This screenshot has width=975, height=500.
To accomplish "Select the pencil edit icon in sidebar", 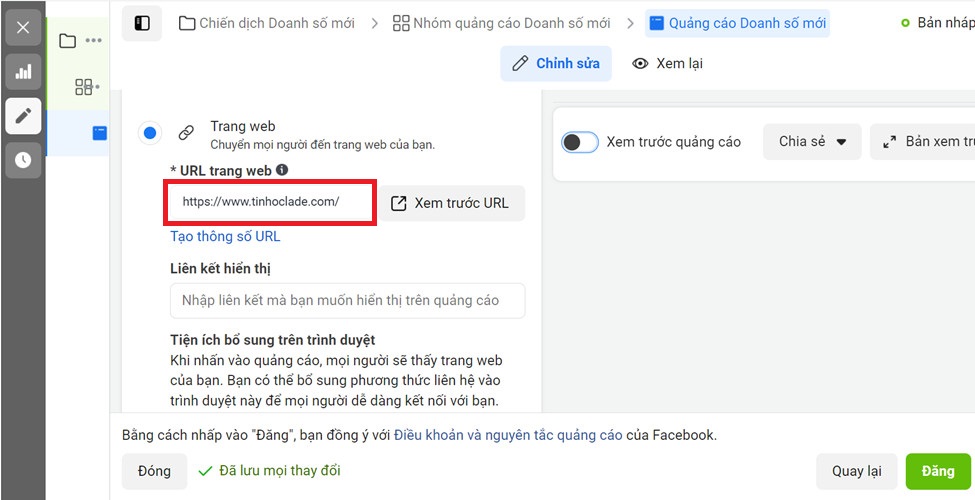I will click(x=23, y=116).
